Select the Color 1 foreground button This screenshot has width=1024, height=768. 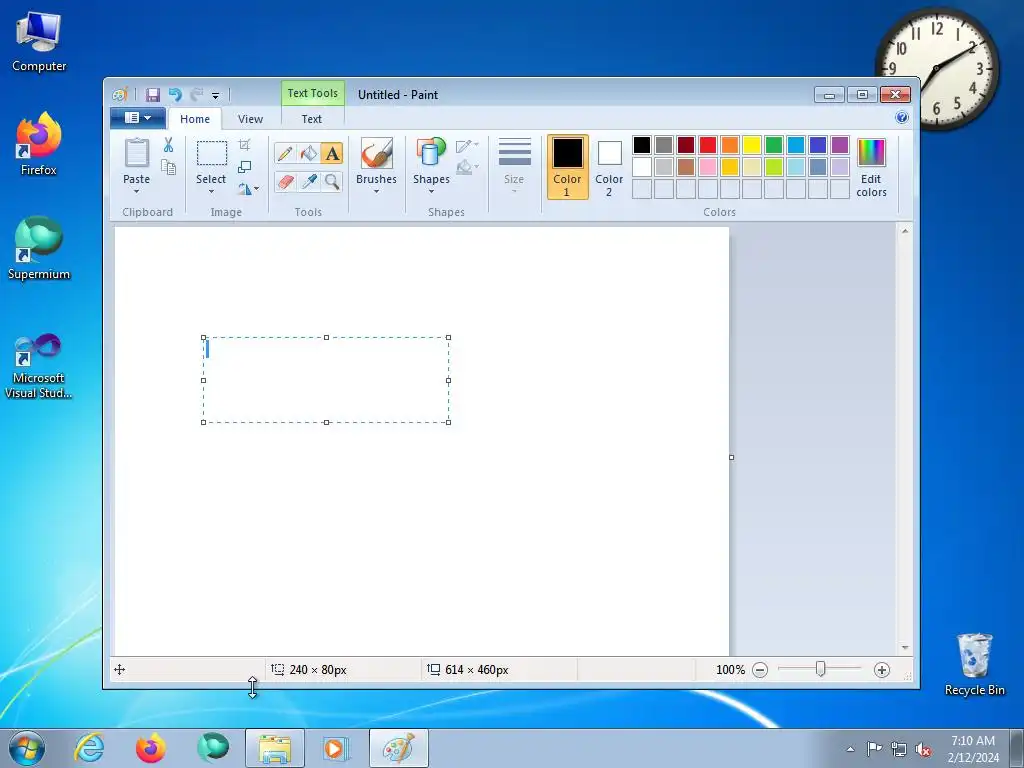(x=568, y=167)
